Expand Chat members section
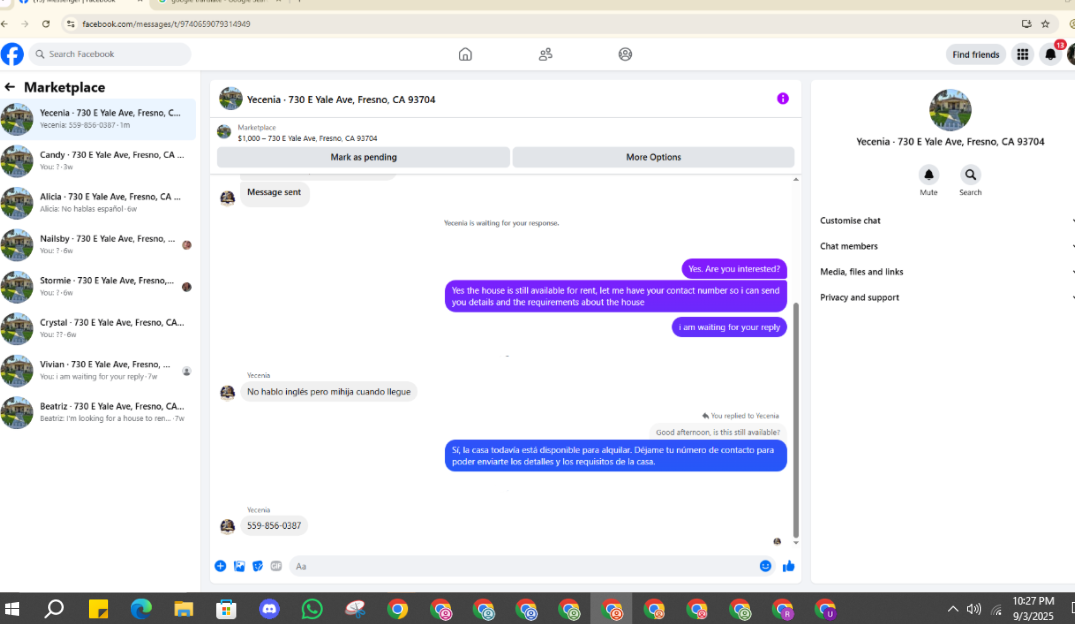This screenshot has width=1075, height=624. (x=947, y=246)
